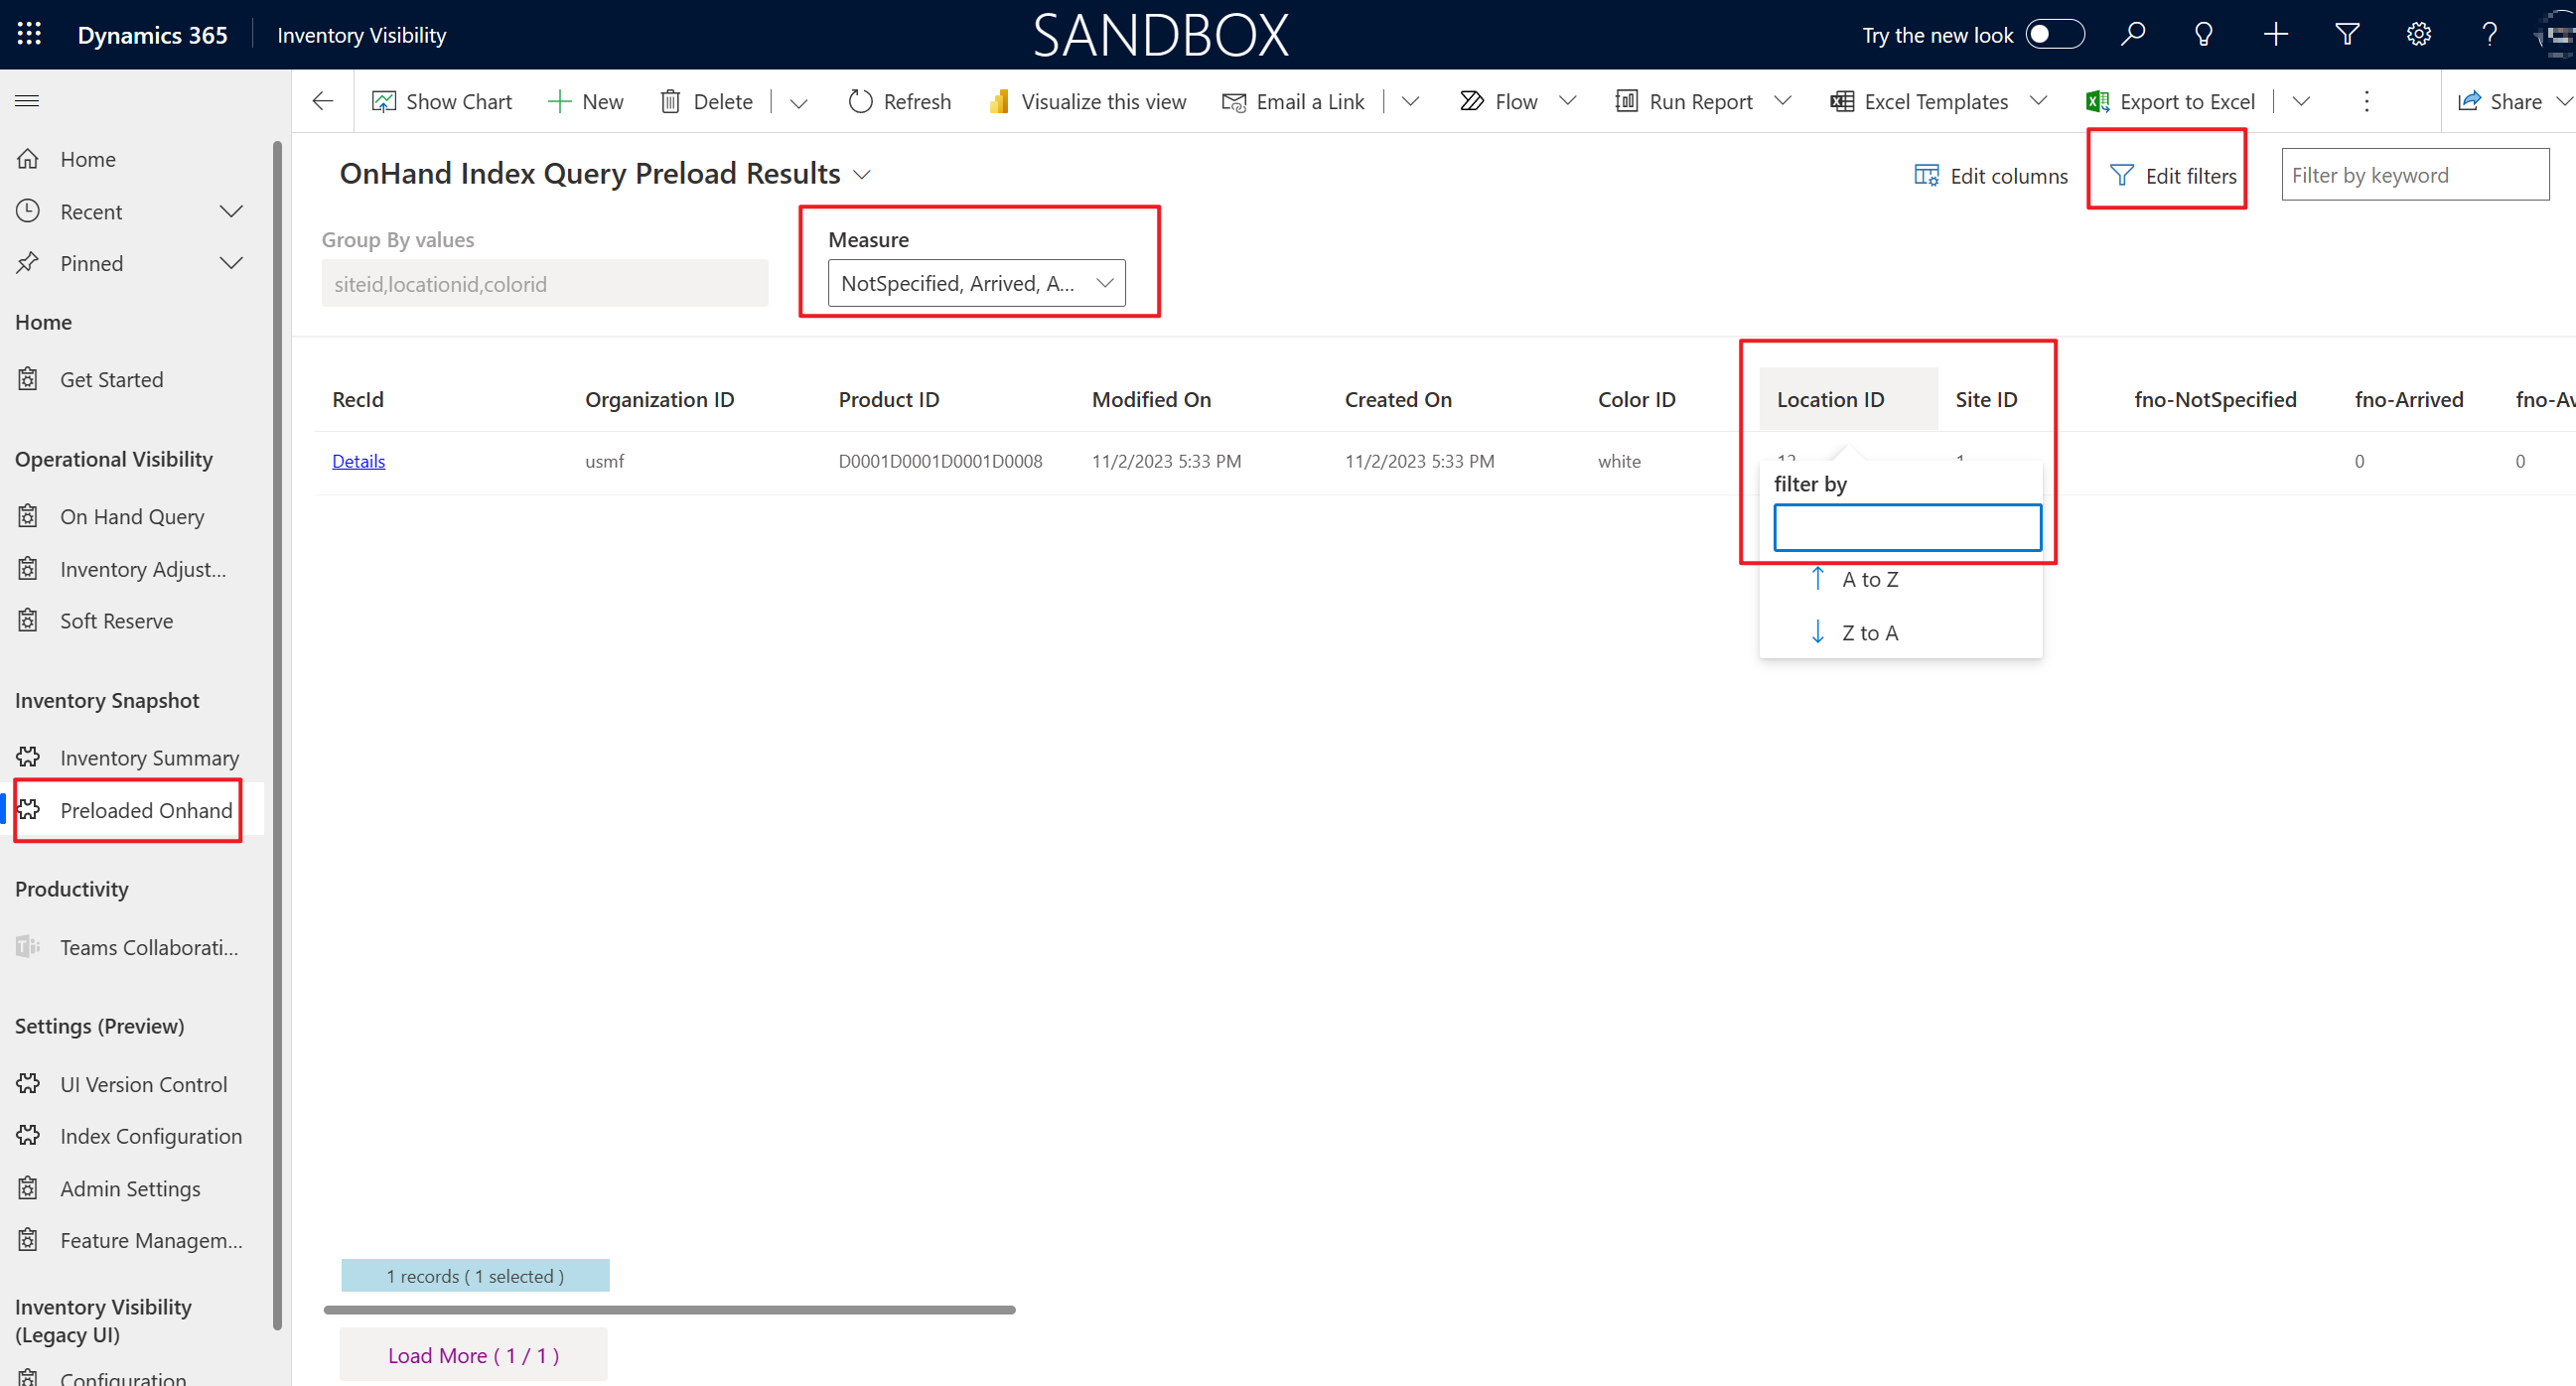
Task: Choose A to Z sort option
Action: pos(1869,579)
